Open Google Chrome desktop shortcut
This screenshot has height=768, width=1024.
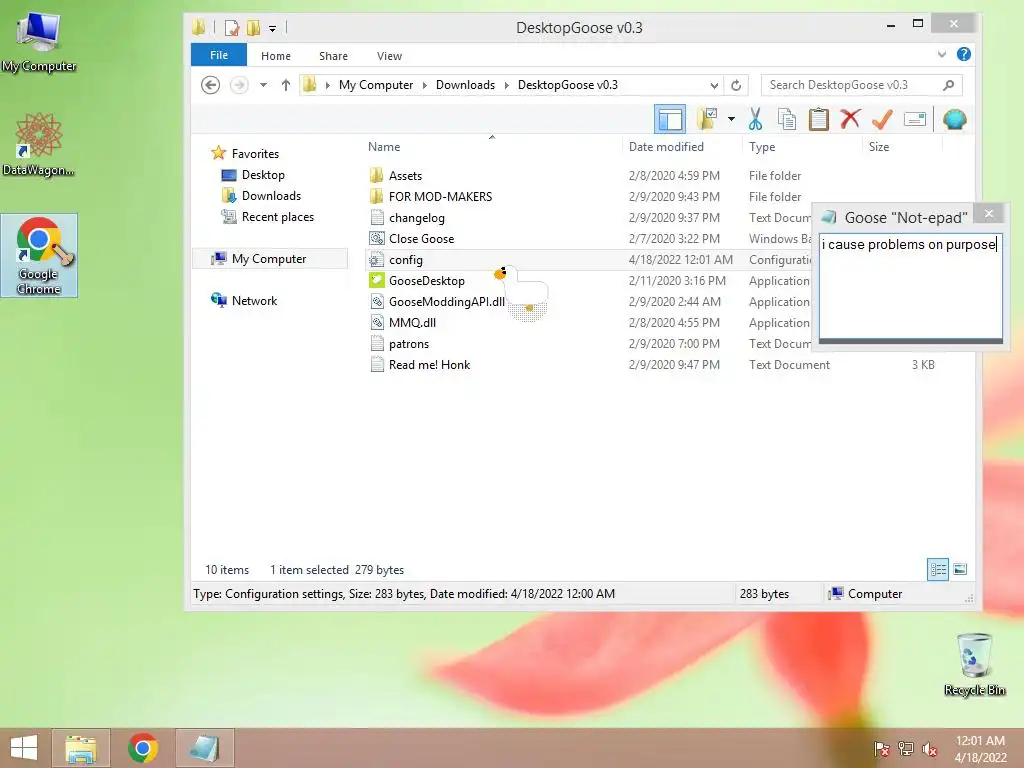(x=39, y=255)
